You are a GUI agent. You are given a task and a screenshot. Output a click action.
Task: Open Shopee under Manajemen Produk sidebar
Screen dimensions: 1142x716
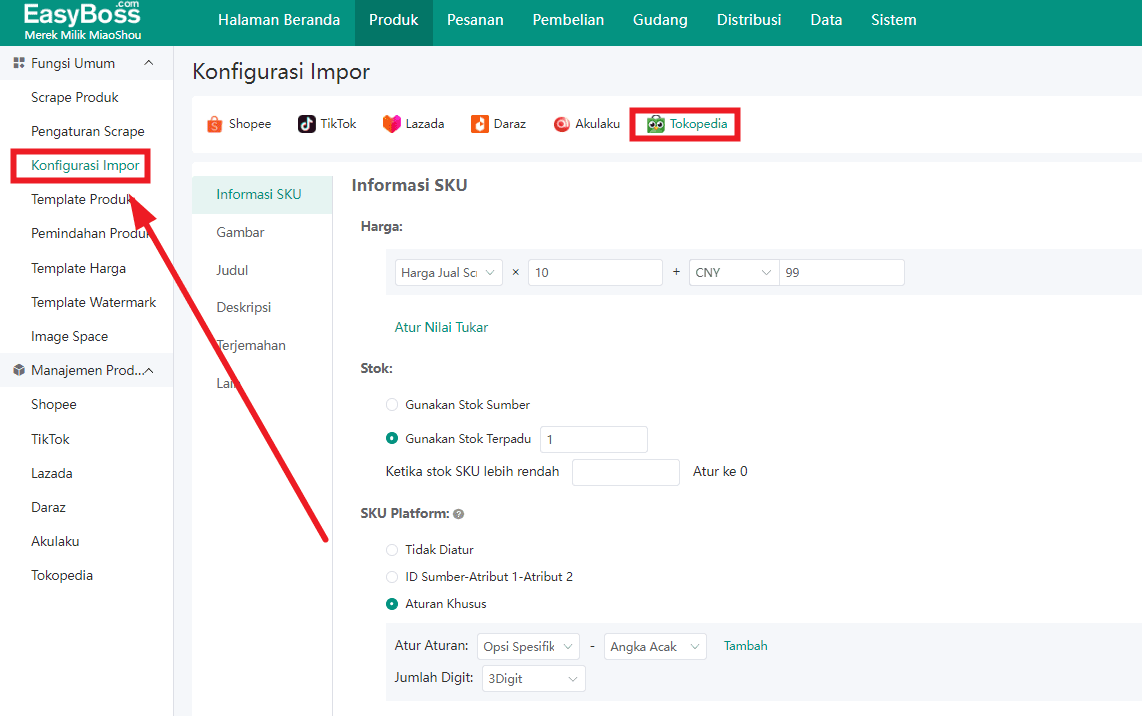[54, 404]
